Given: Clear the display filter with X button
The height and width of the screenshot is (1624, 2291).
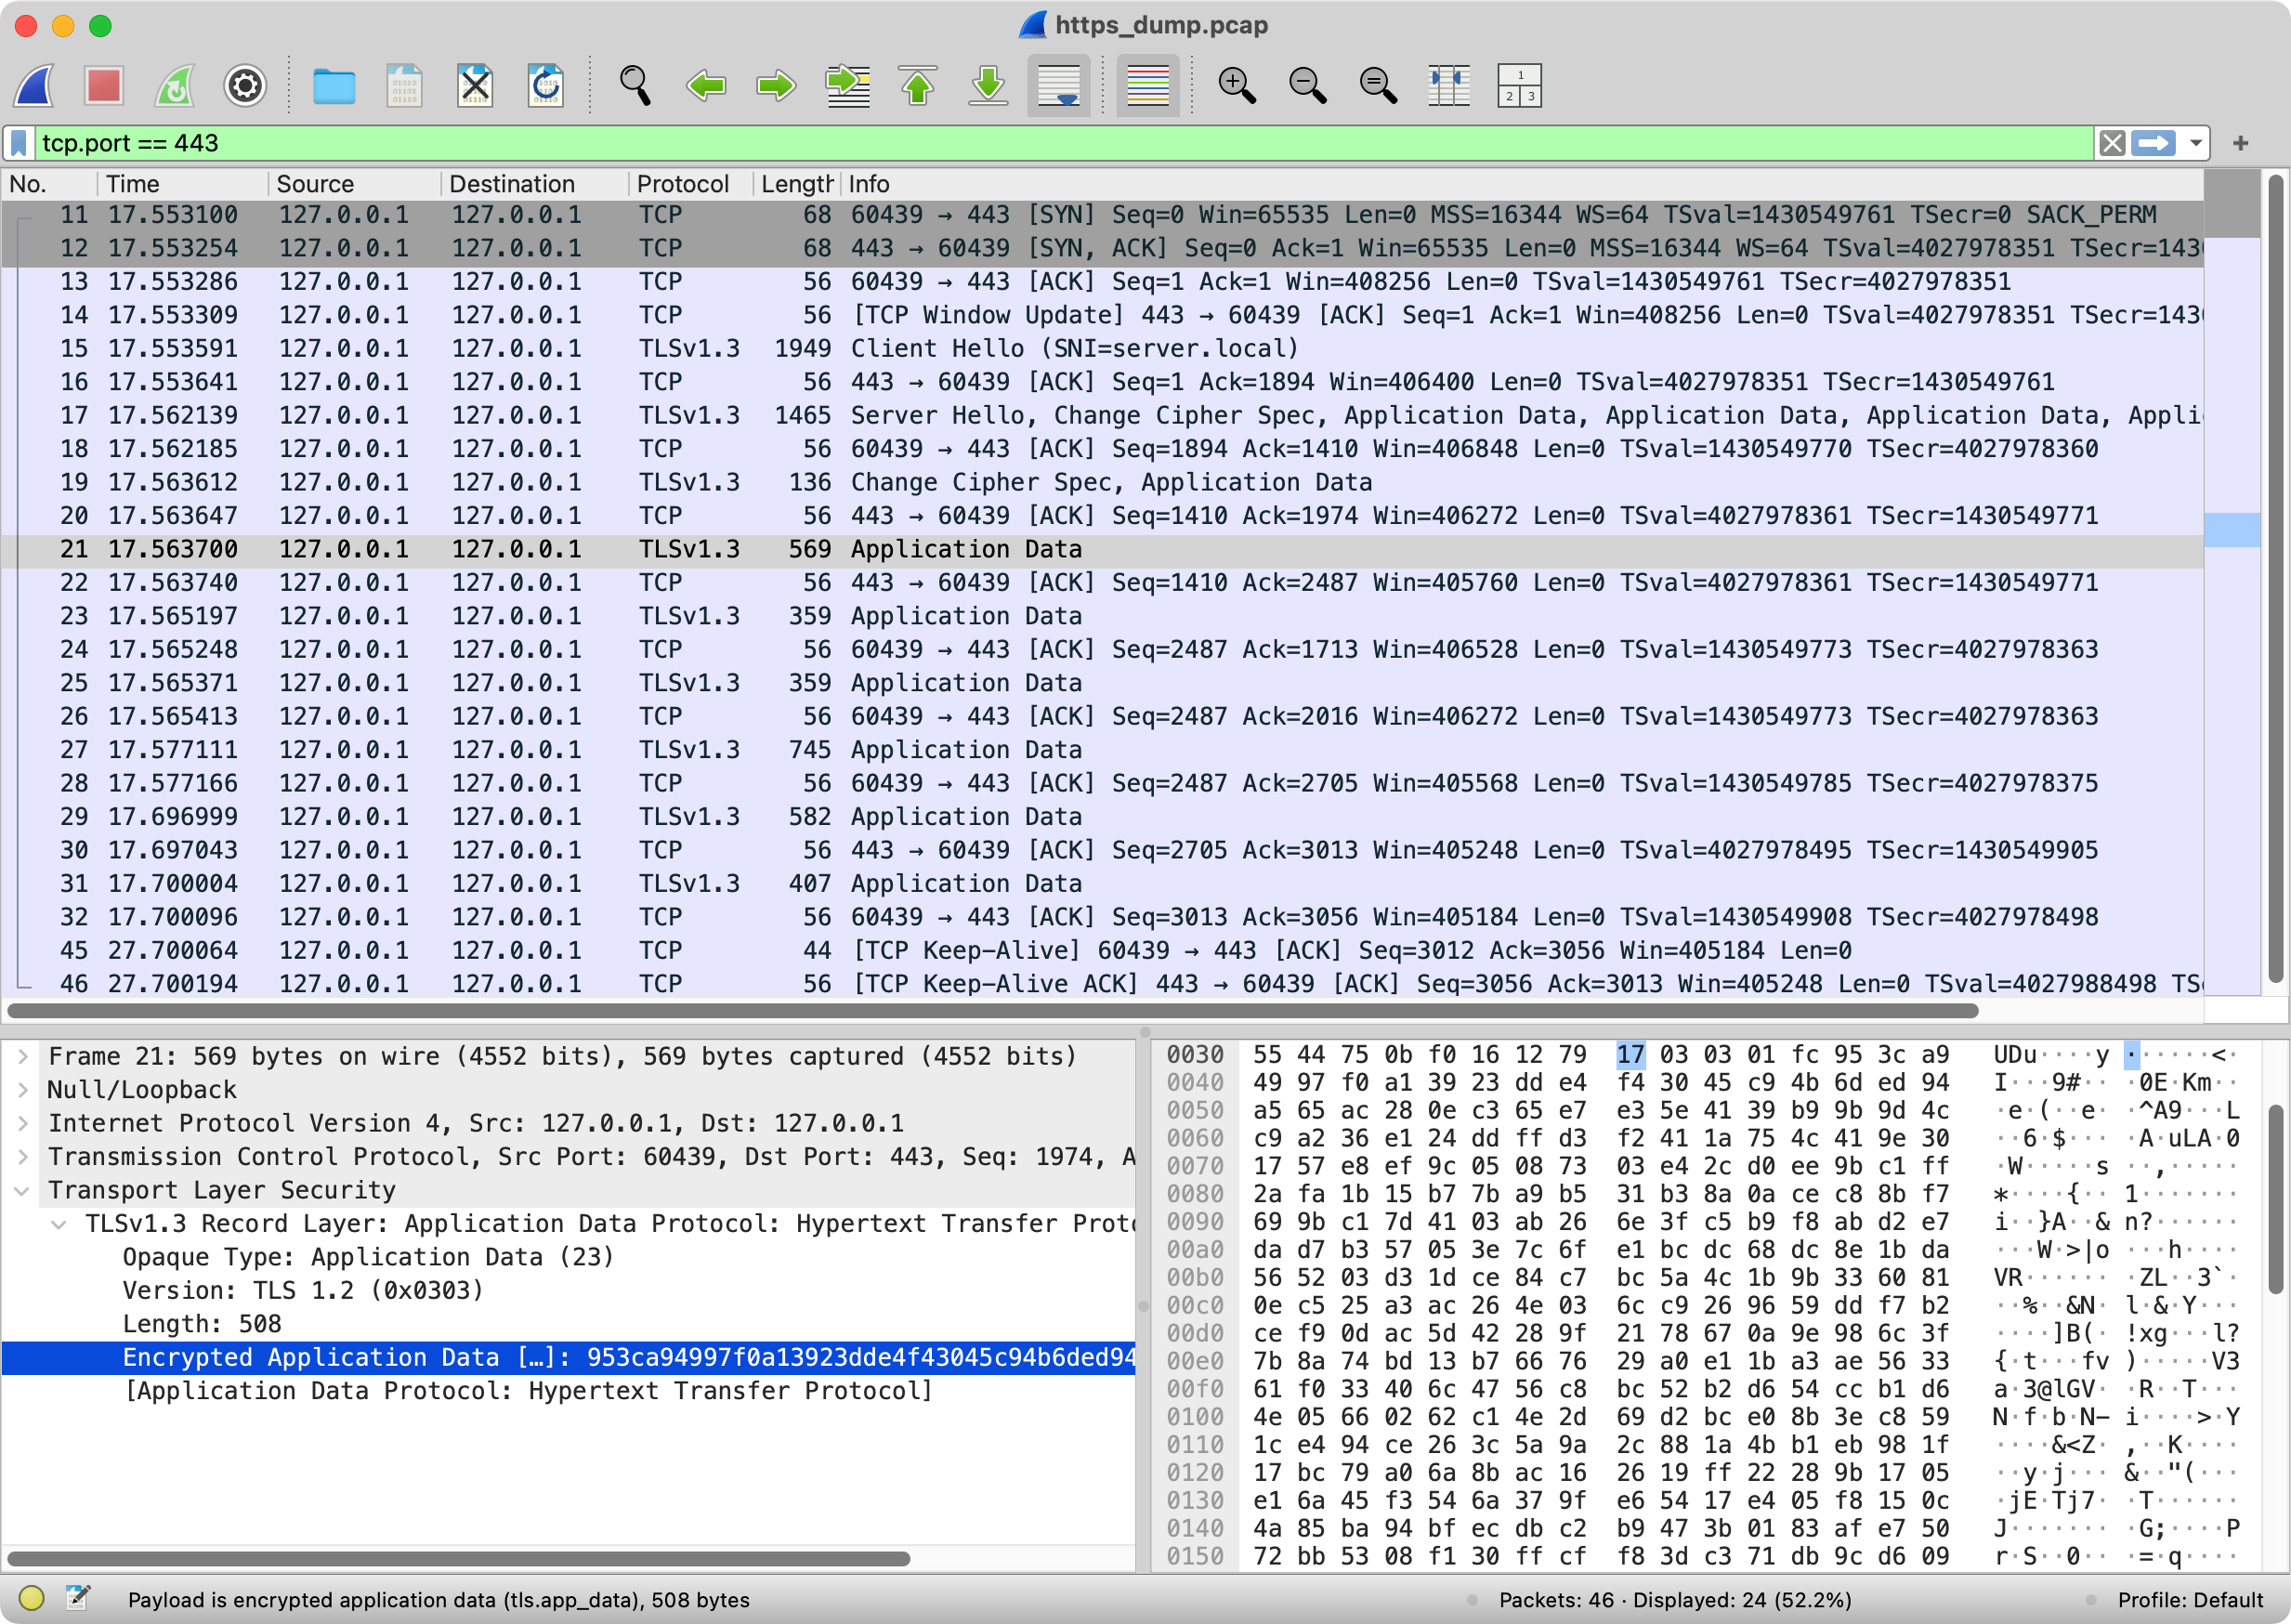Looking at the screenshot, I should point(2111,143).
